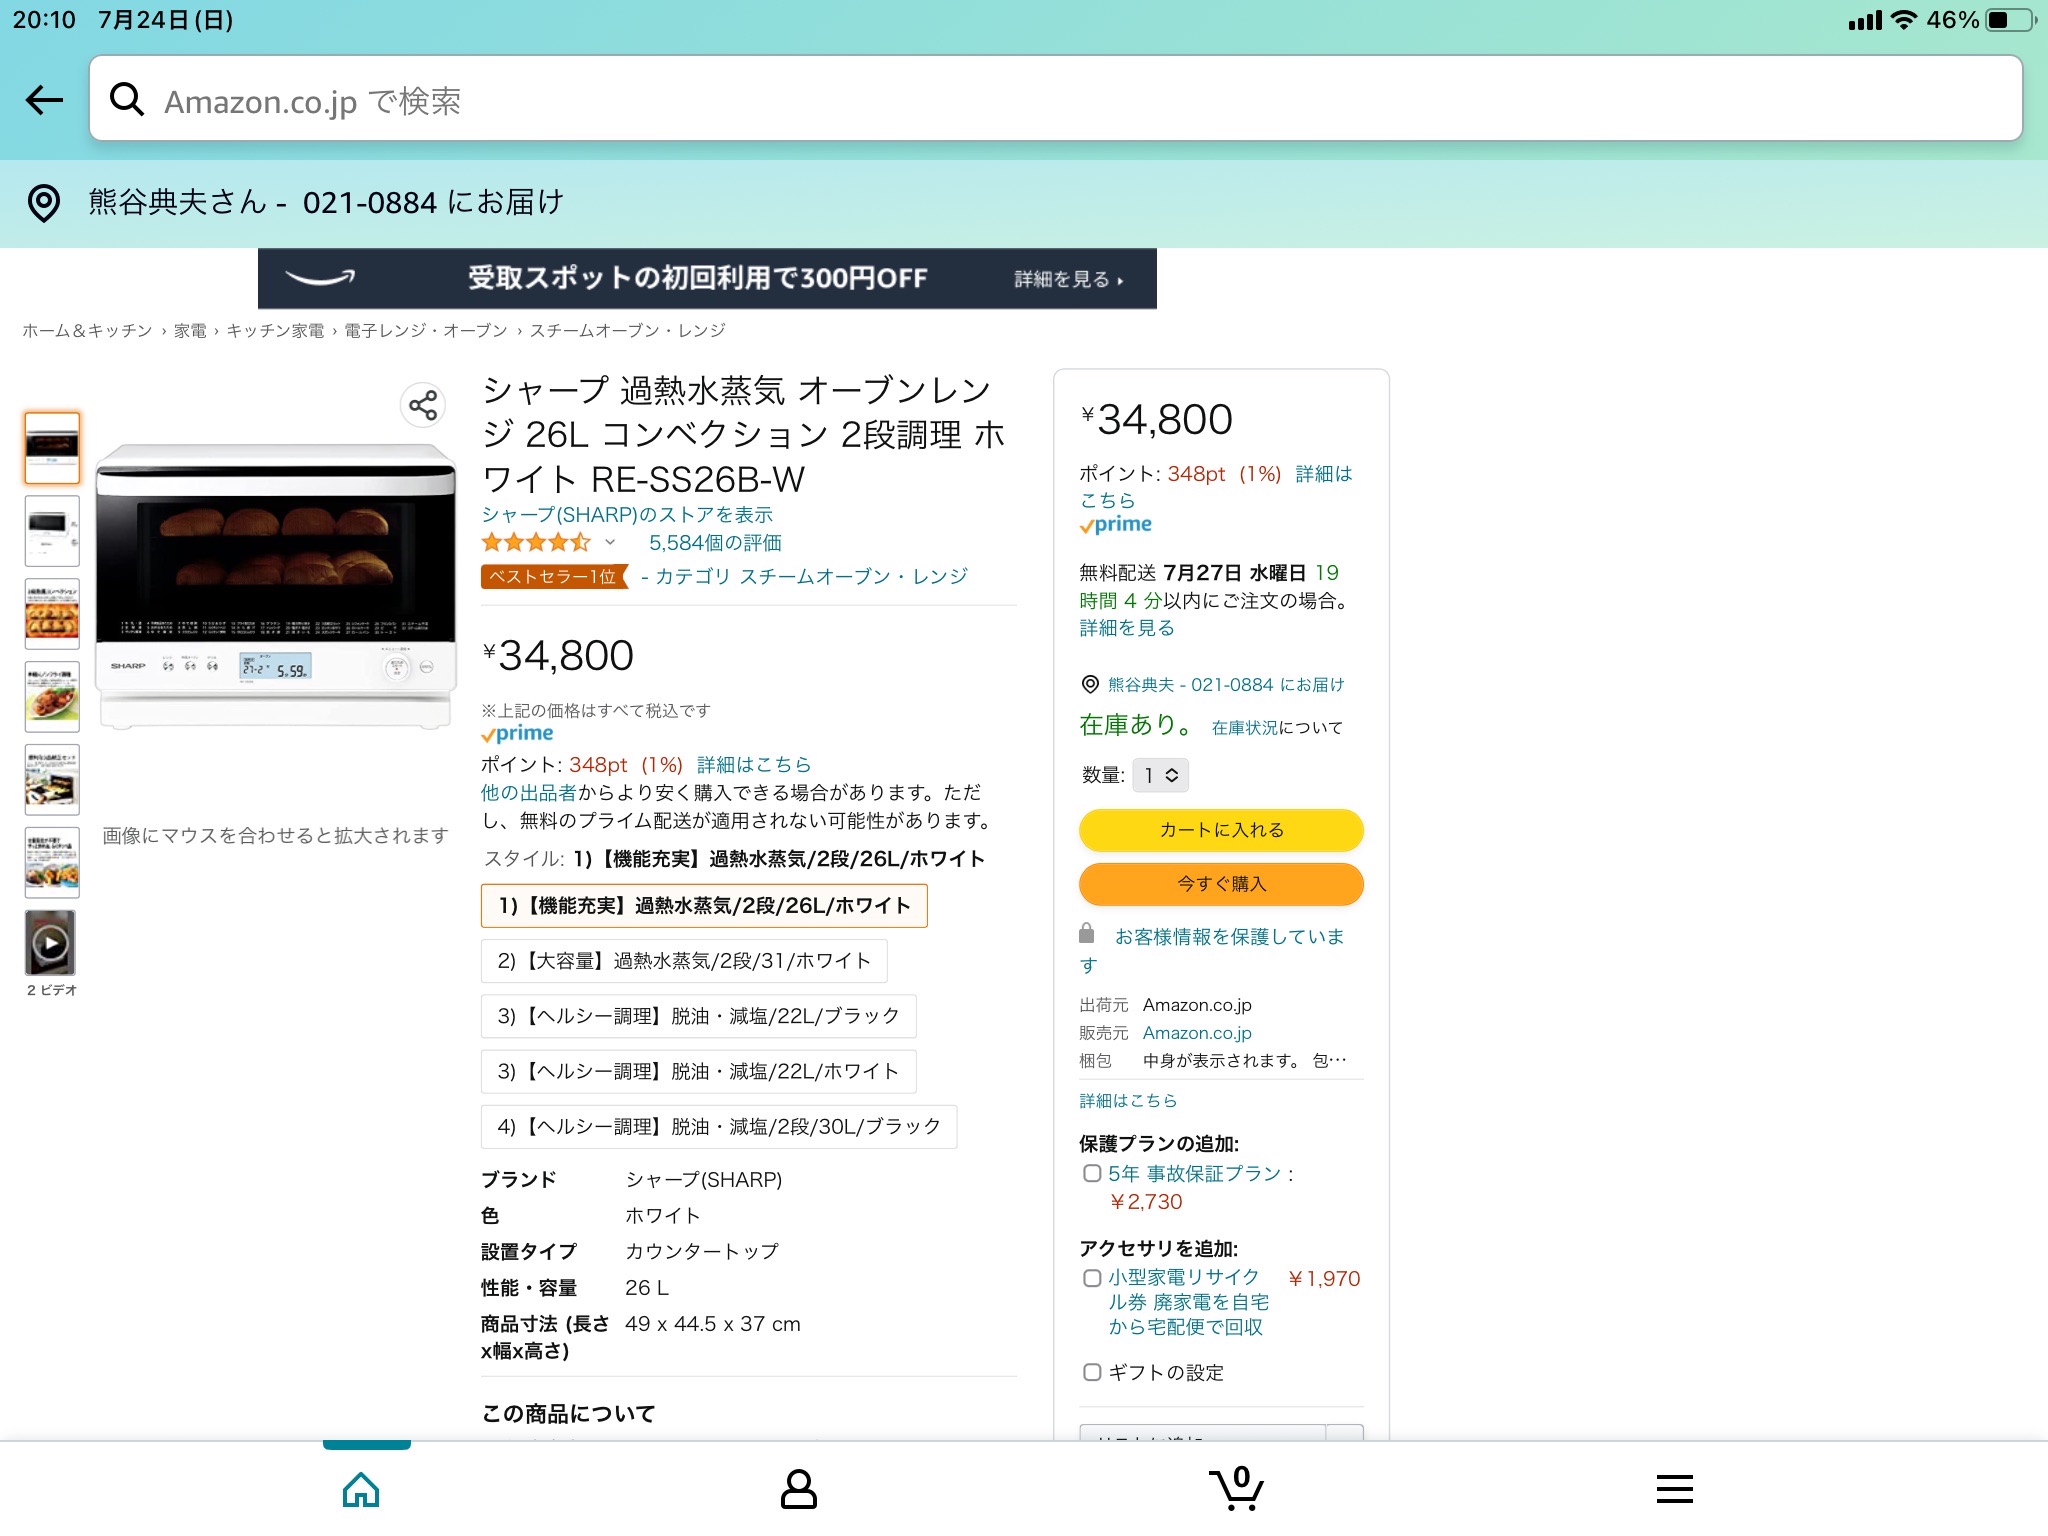This screenshot has height=1536, width=2048.
Task: Select style 3)【ヘルシー調理】22L/ブラック
Action: point(699,1016)
